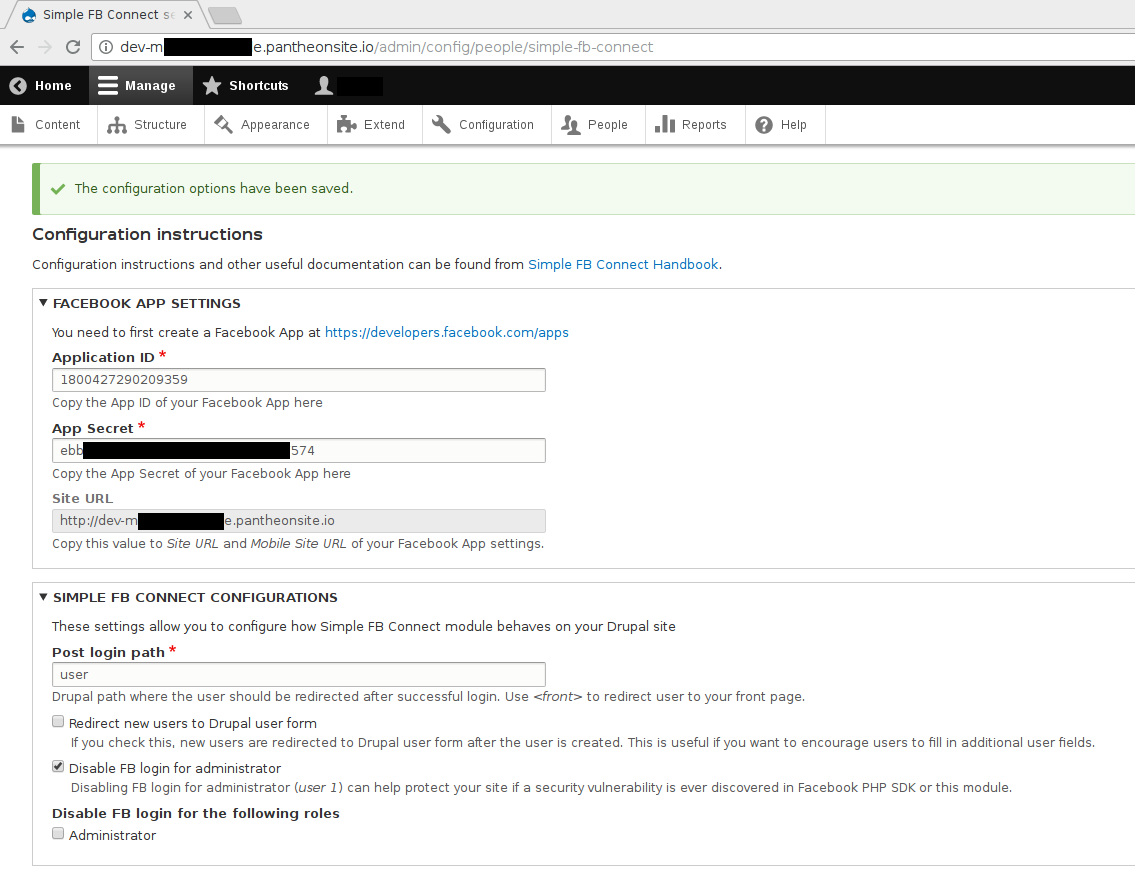1135x872 pixels.
Task: Open the Structure menu label
Action: point(160,124)
